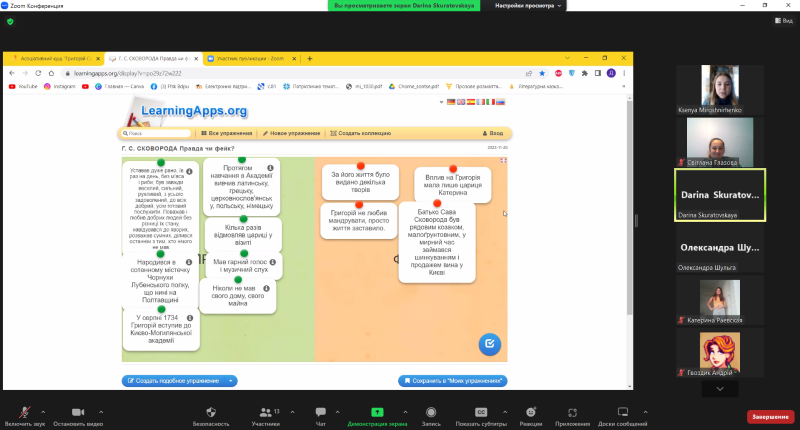
Task: Select Russian flag language
Action: click(501, 102)
